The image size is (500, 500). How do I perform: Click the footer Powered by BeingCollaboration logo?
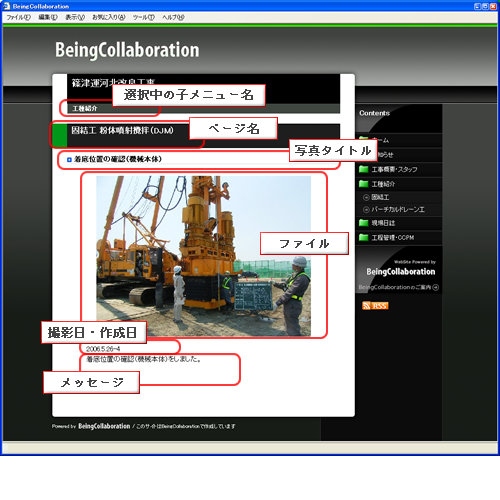point(104,426)
